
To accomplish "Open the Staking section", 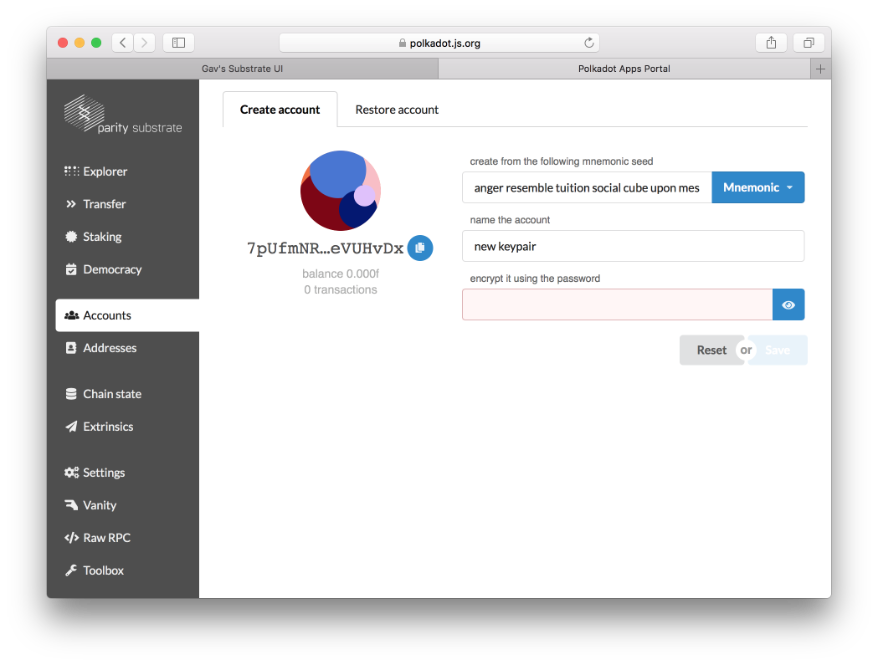I will click(101, 237).
